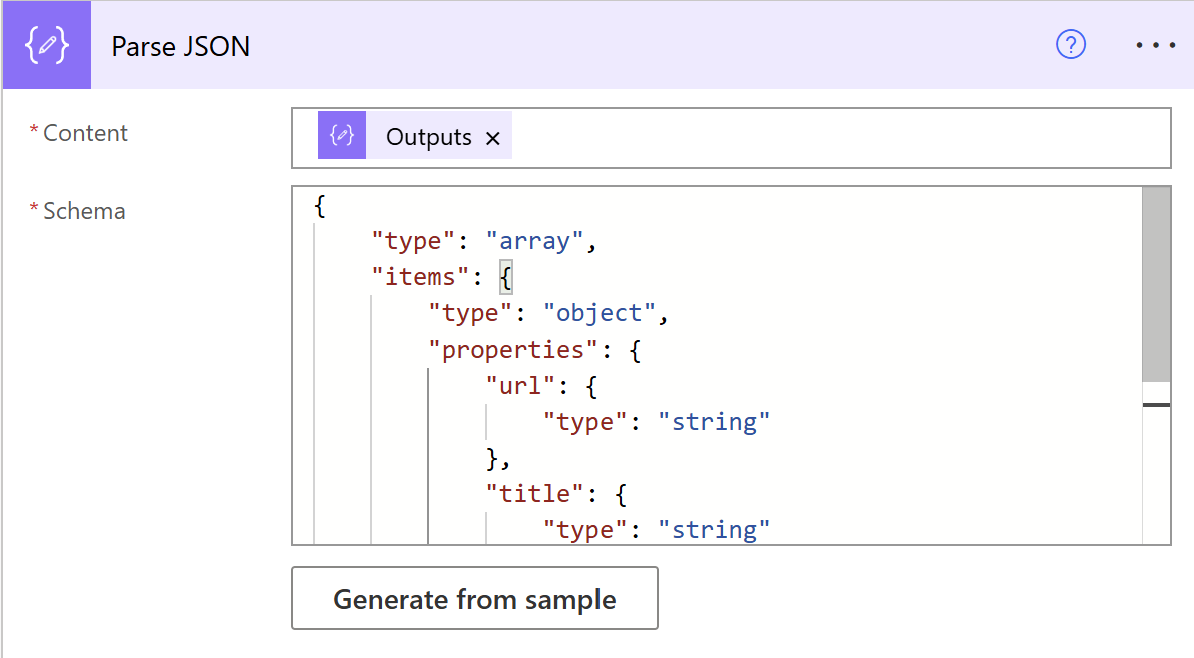Click the highlighted brace after "items"
Viewport: 1194px width, 658px height.
(506, 276)
